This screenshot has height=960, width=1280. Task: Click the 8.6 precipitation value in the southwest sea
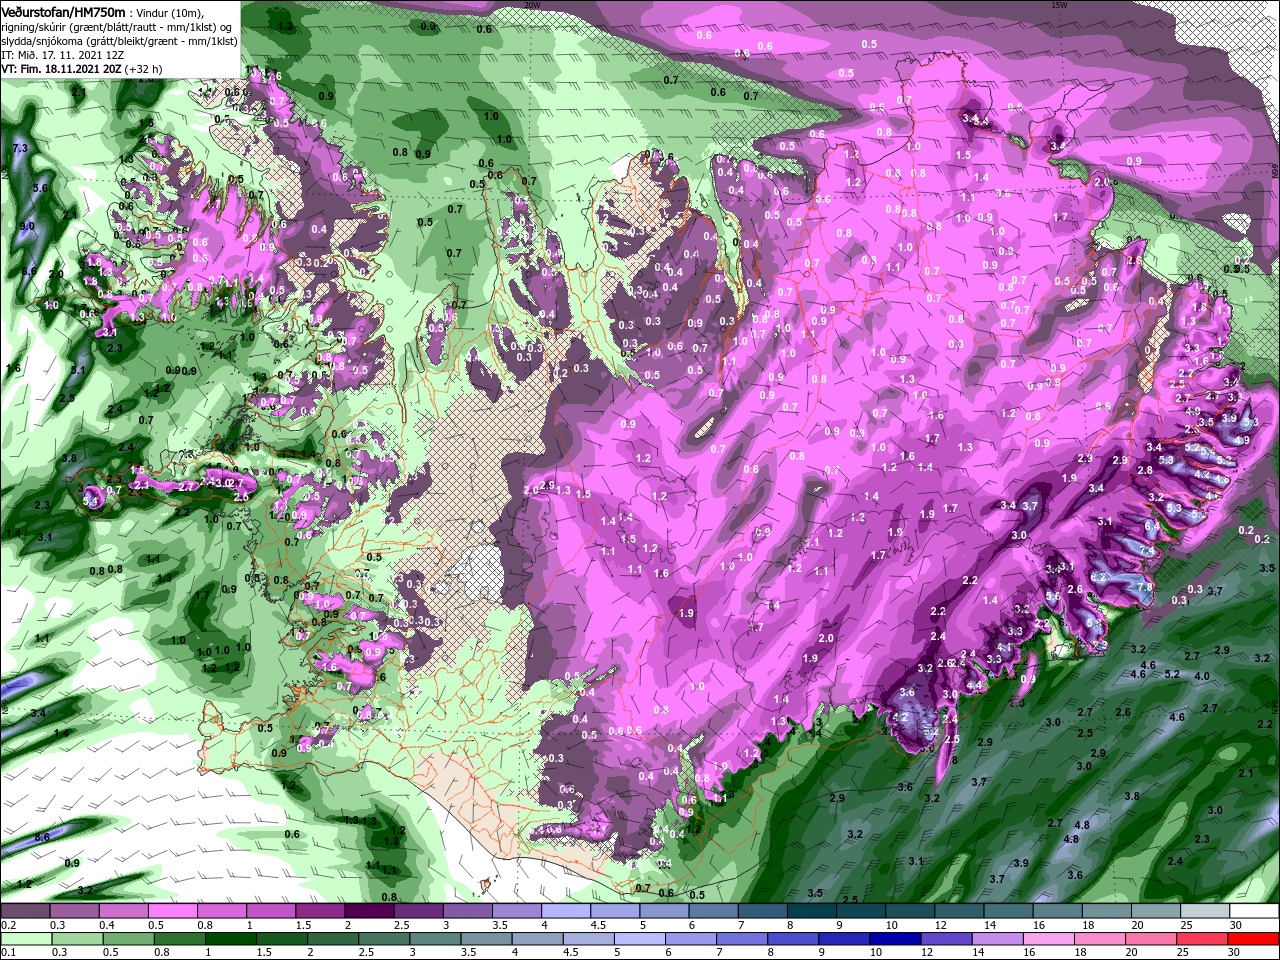pos(42,836)
